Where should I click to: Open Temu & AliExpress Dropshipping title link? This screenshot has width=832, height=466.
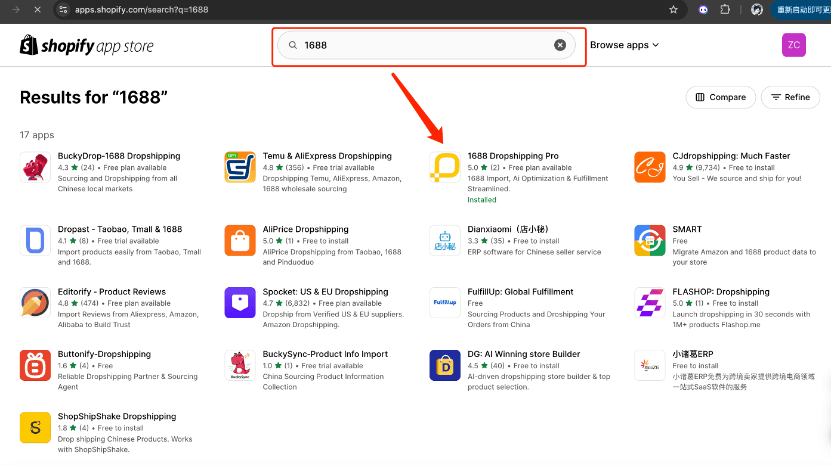pos(327,156)
